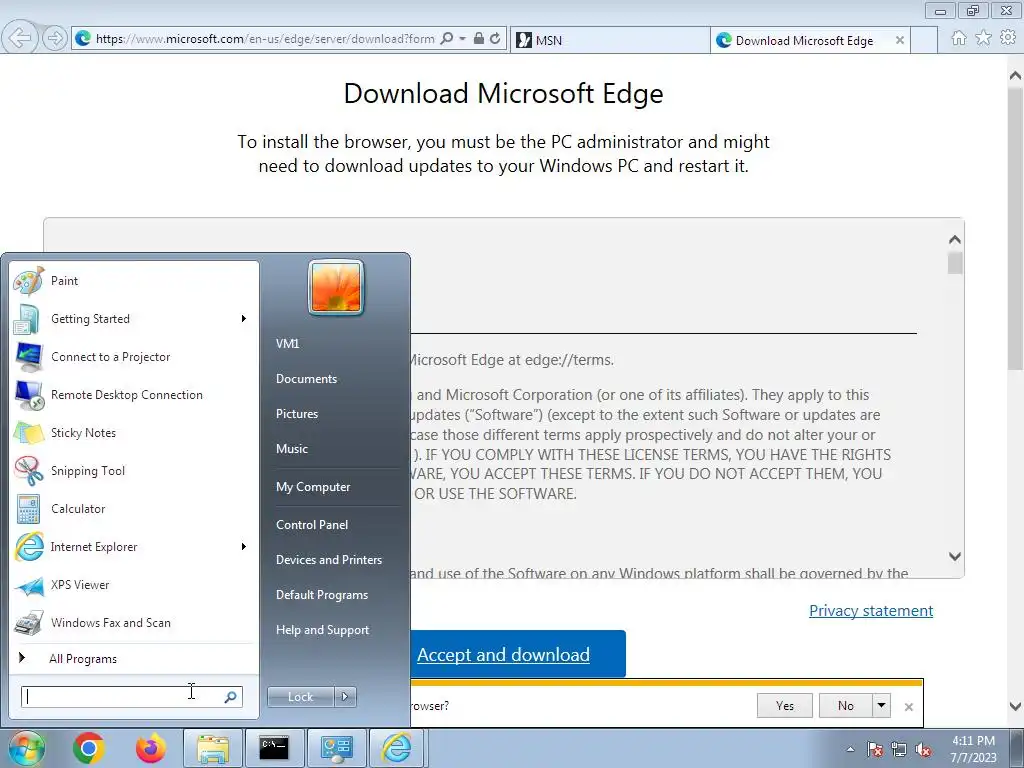Click the network tray icon
This screenshot has width=1024, height=768.
[899, 750]
